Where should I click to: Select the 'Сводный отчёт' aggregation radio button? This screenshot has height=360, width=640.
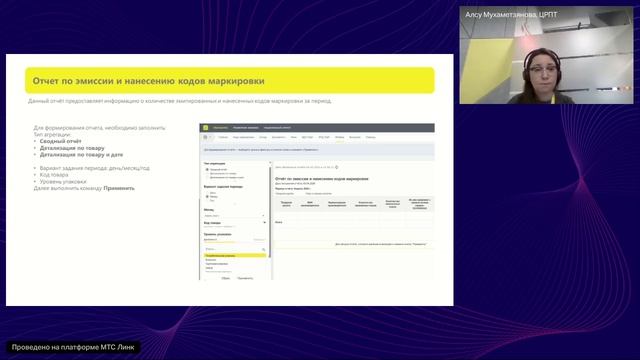pos(207,169)
